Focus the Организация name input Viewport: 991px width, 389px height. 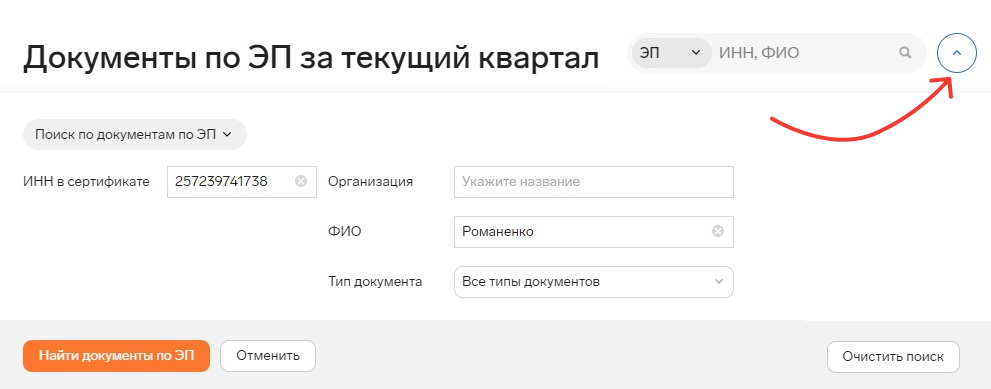593,182
